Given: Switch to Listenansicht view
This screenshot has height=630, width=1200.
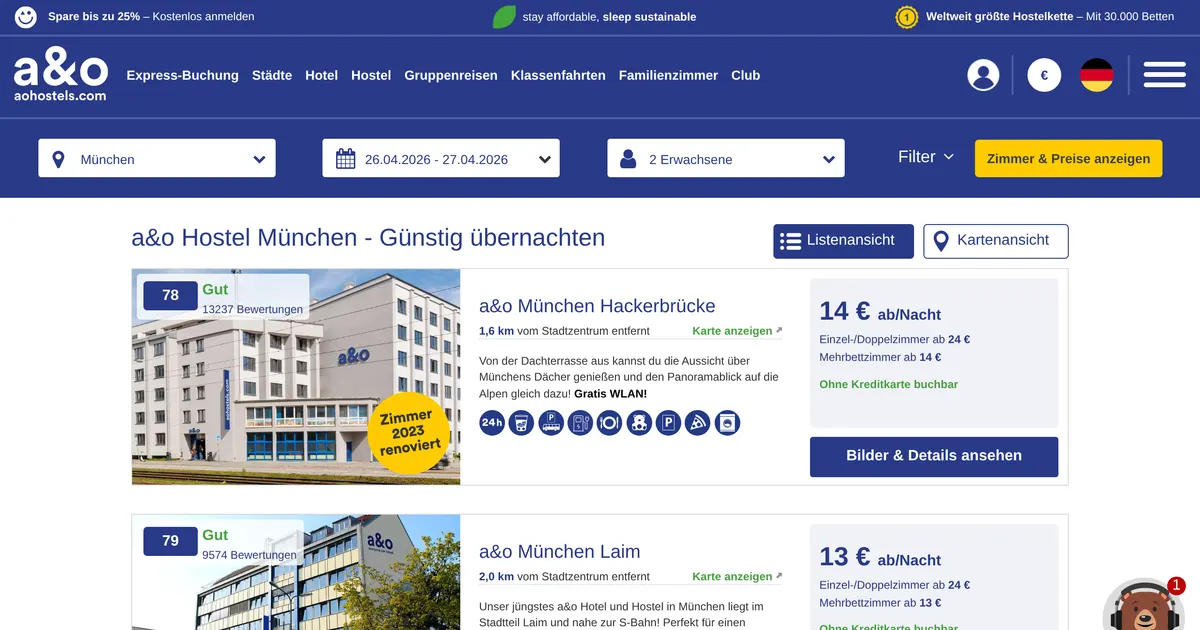Looking at the screenshot, I should click(x=843, y=241).
